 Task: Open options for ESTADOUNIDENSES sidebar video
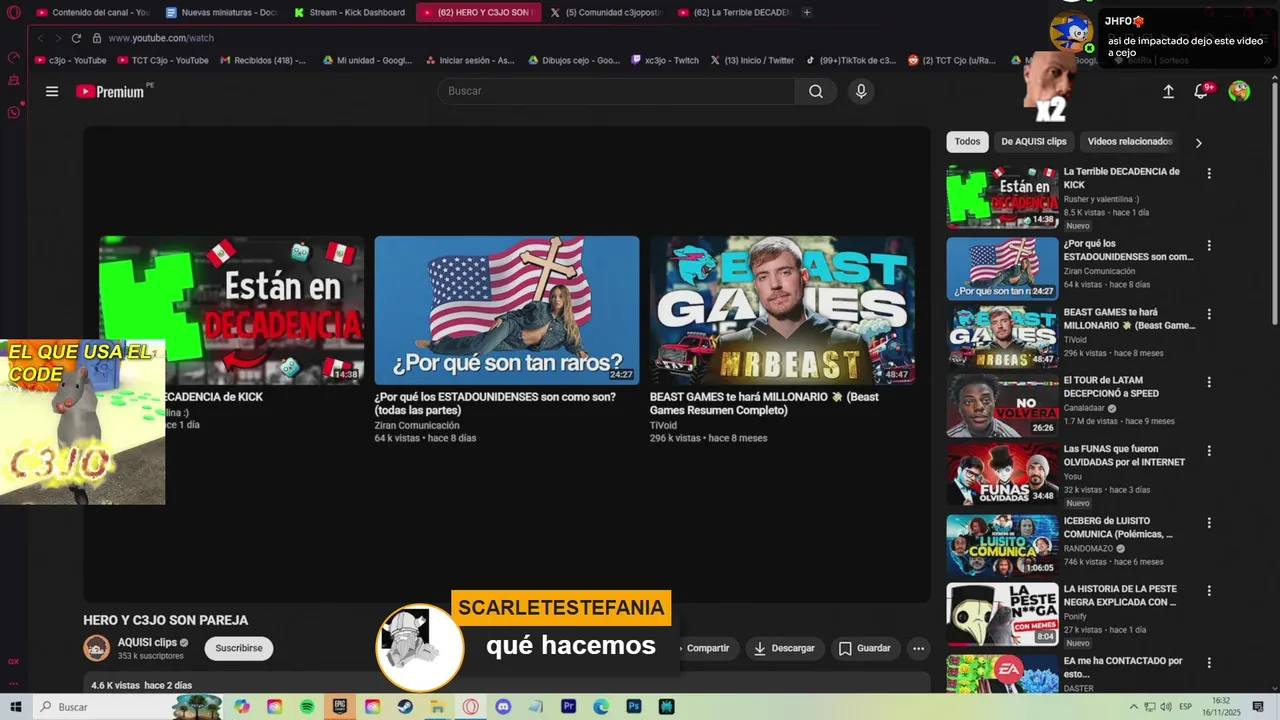pyautogui.click(x=1209, y=245)
